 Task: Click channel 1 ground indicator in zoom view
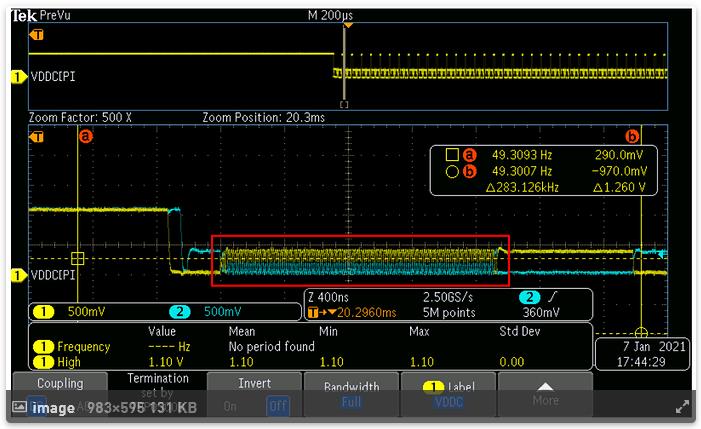pos(18,275)
